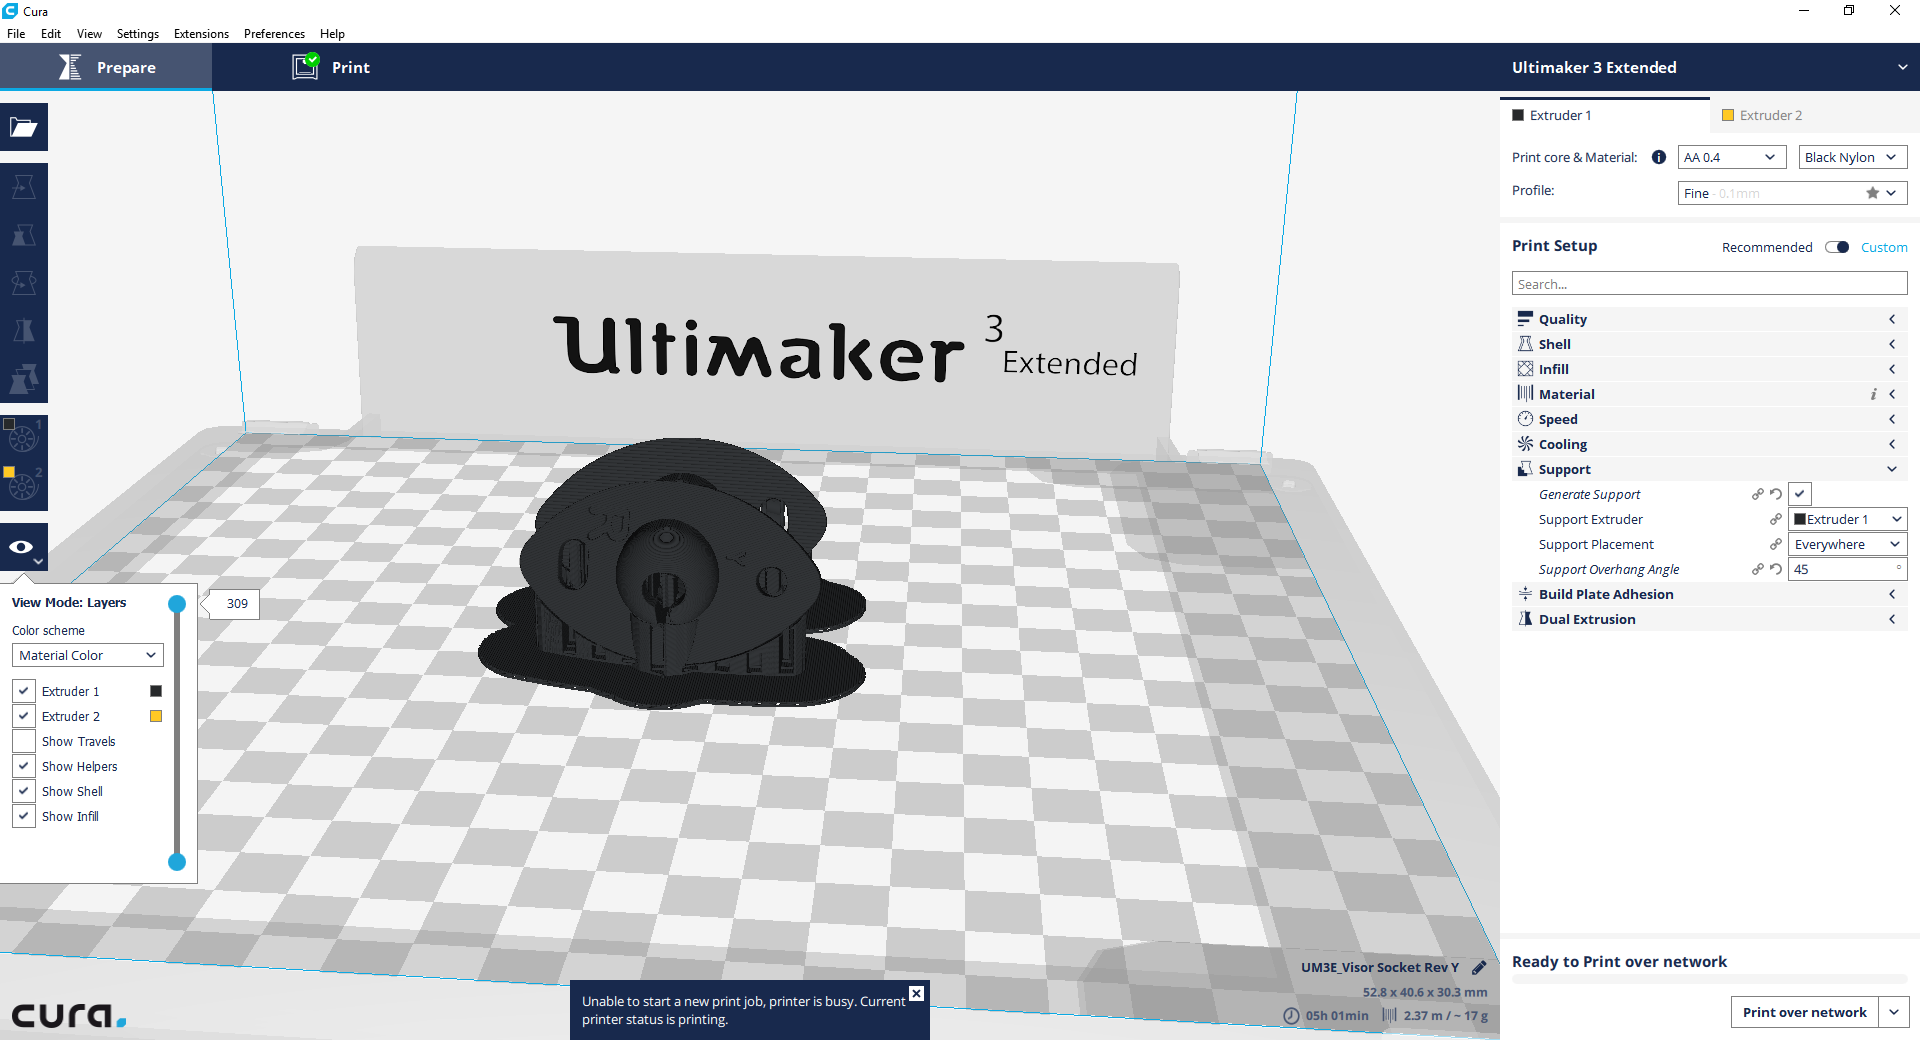
Task: Switch to the Print stage tab
Action: tap(331, 67)
